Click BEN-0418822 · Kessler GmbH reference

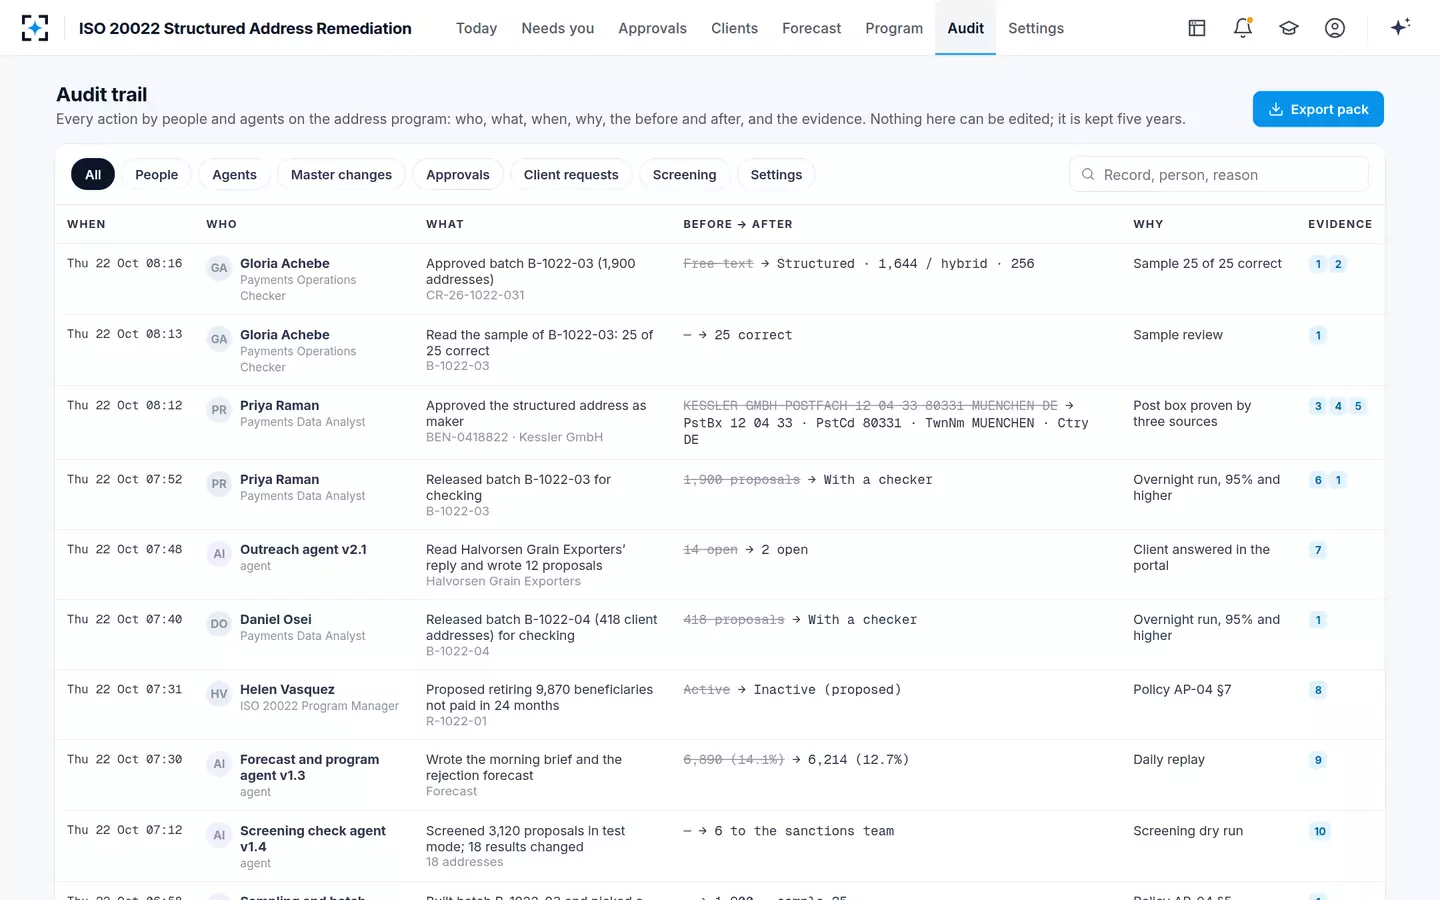[x=514, y=437]
